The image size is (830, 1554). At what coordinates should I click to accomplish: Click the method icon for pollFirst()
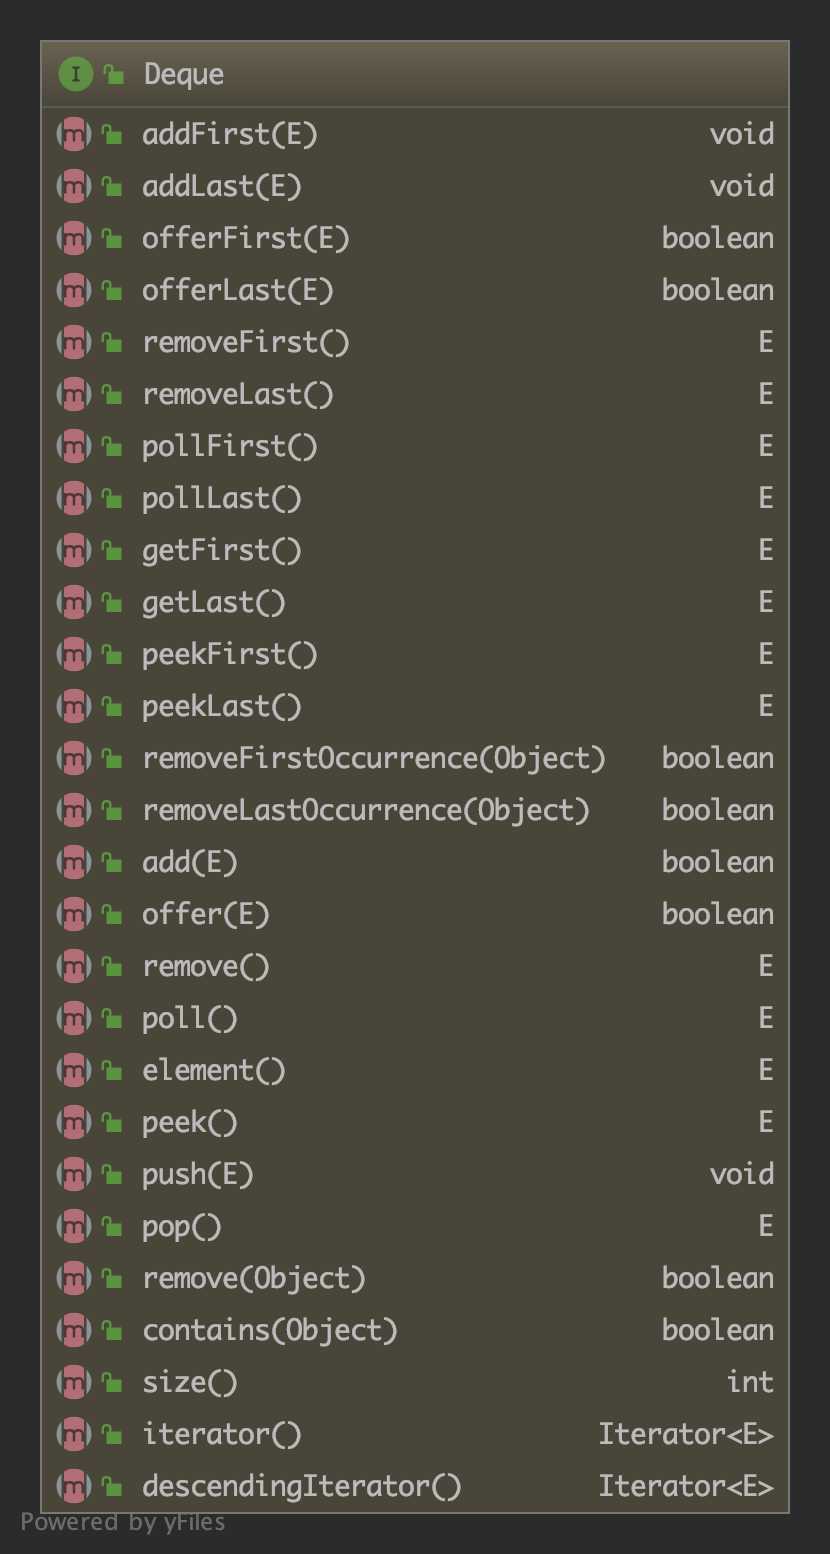click(74, 446)
